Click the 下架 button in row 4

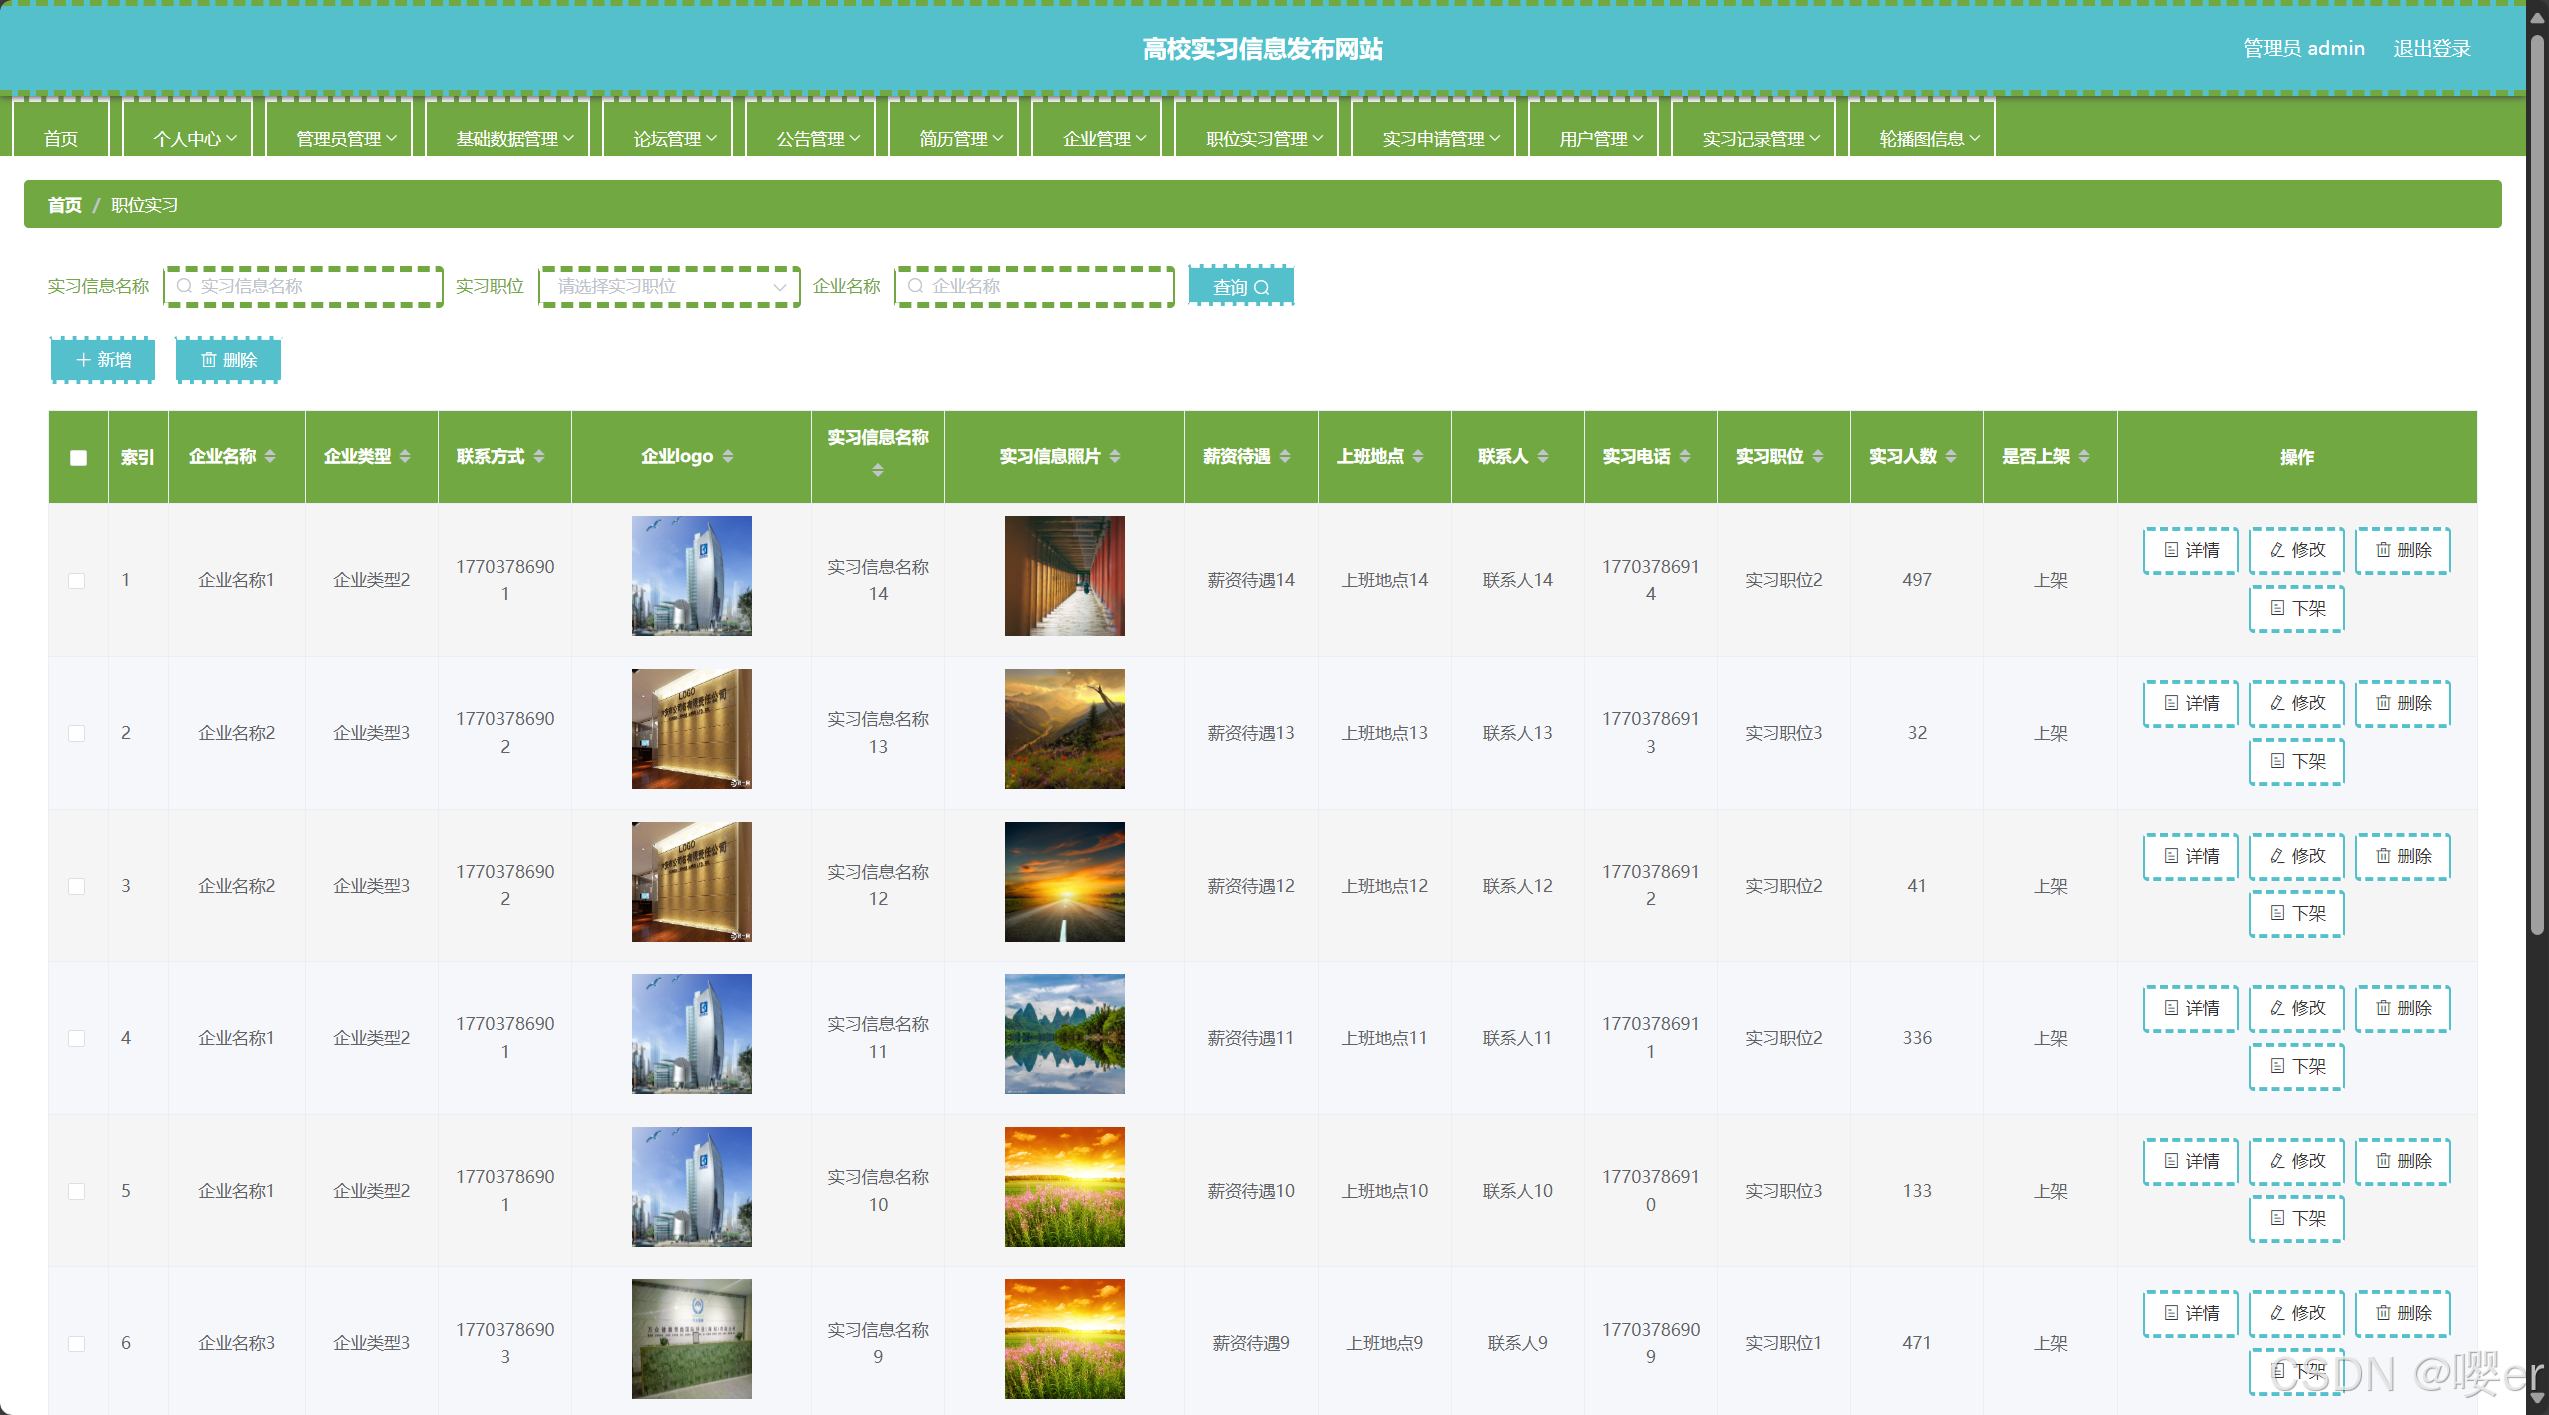click(x=2296, y=1066)
